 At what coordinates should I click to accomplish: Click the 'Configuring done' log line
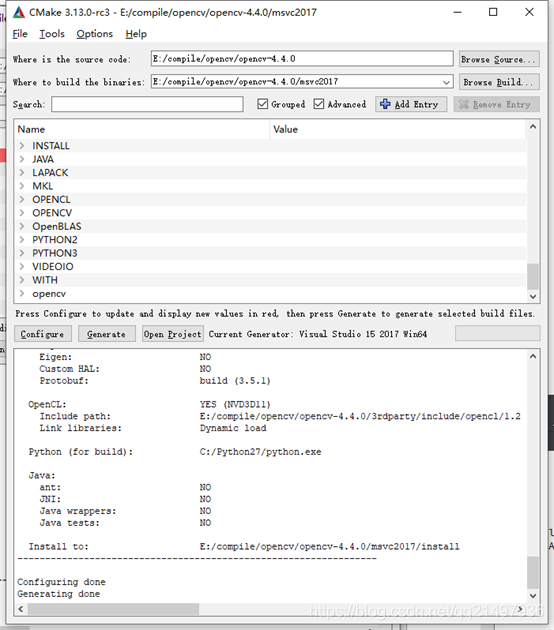61,582
